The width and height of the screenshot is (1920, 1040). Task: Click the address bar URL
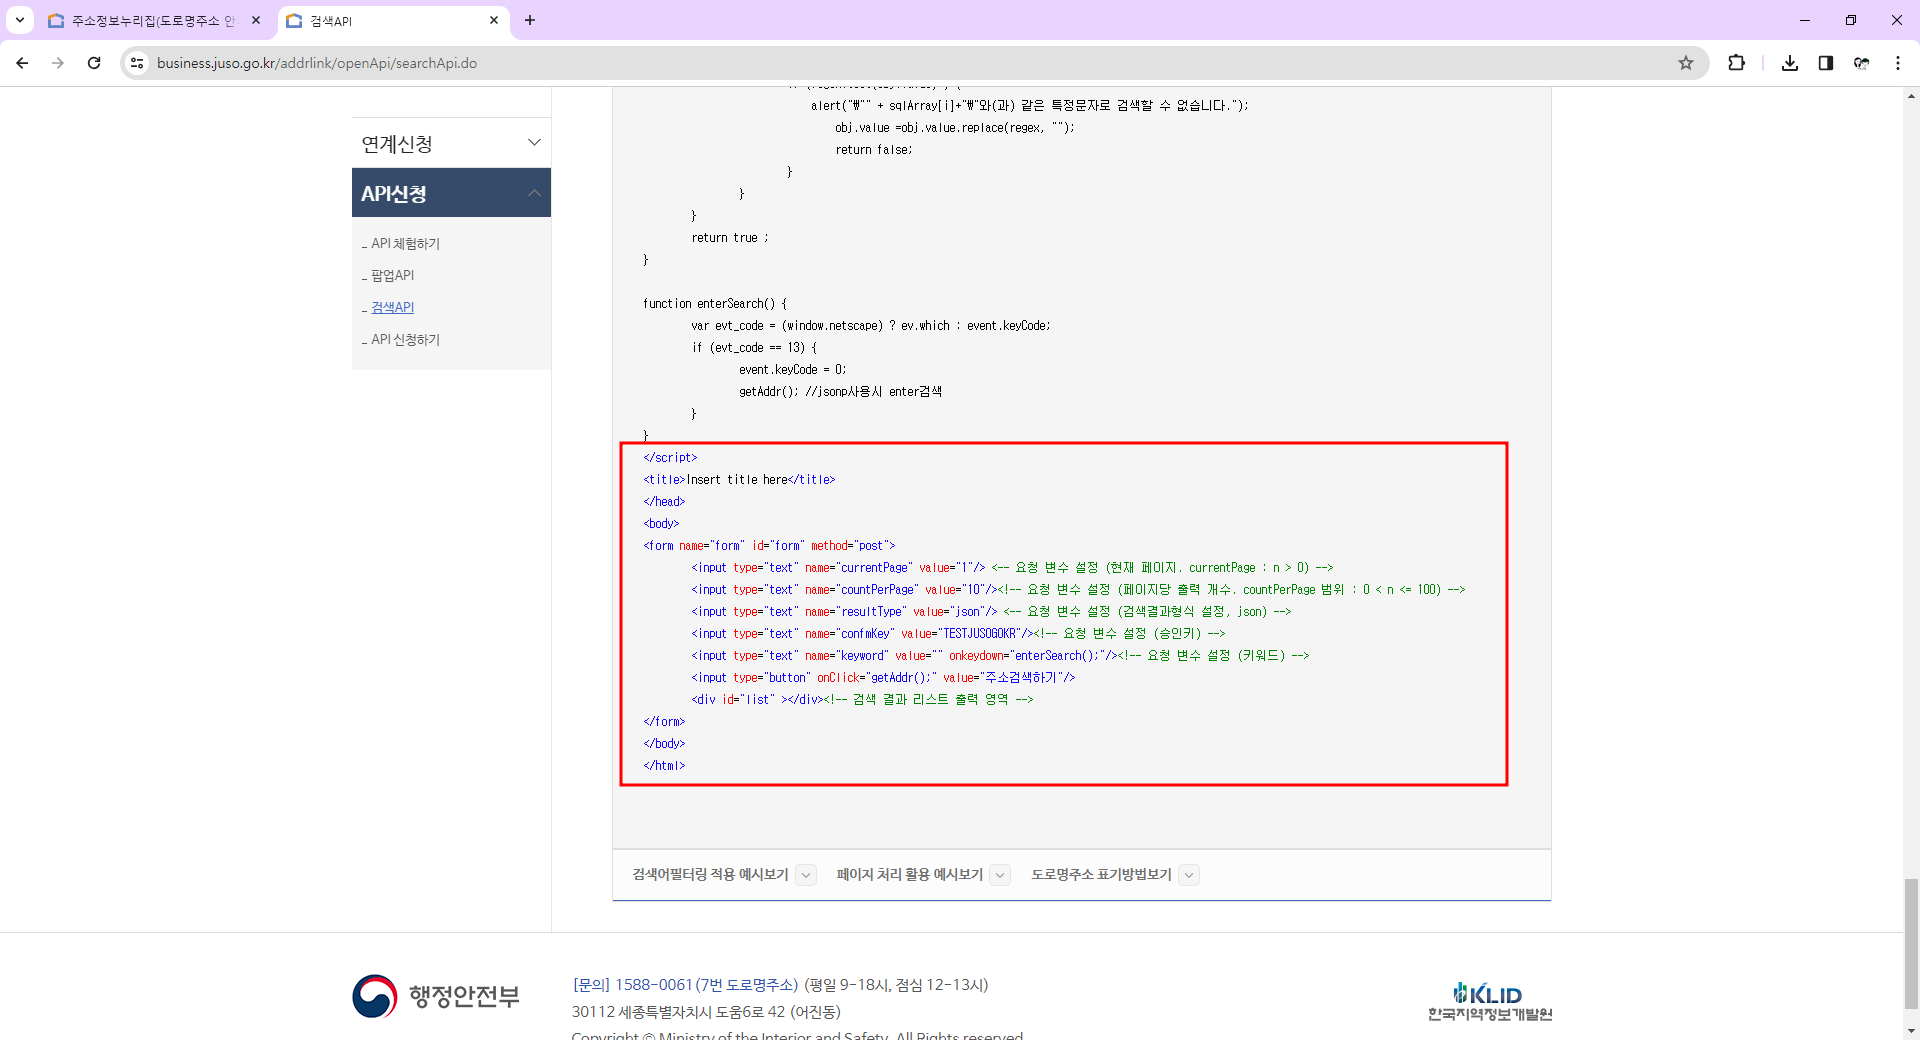click(317, 63)
